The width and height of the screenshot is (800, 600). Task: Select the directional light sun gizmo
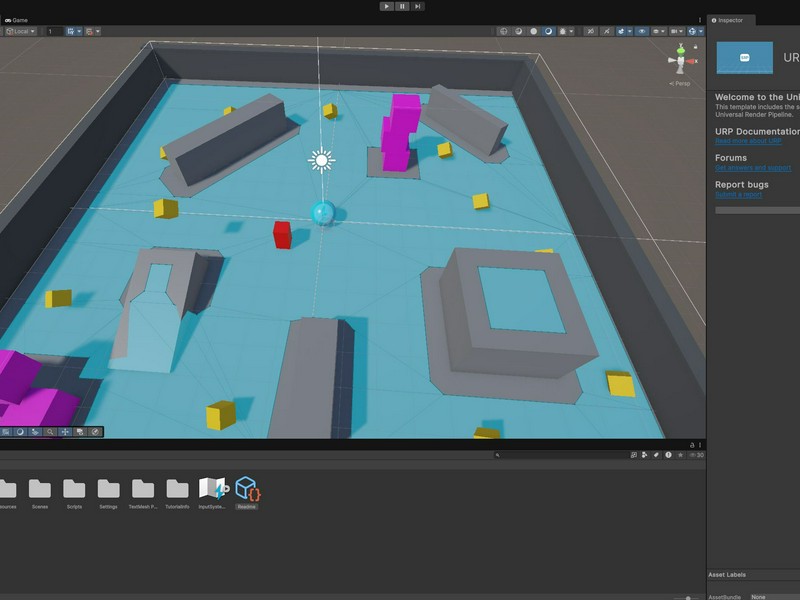click(321, 160)
